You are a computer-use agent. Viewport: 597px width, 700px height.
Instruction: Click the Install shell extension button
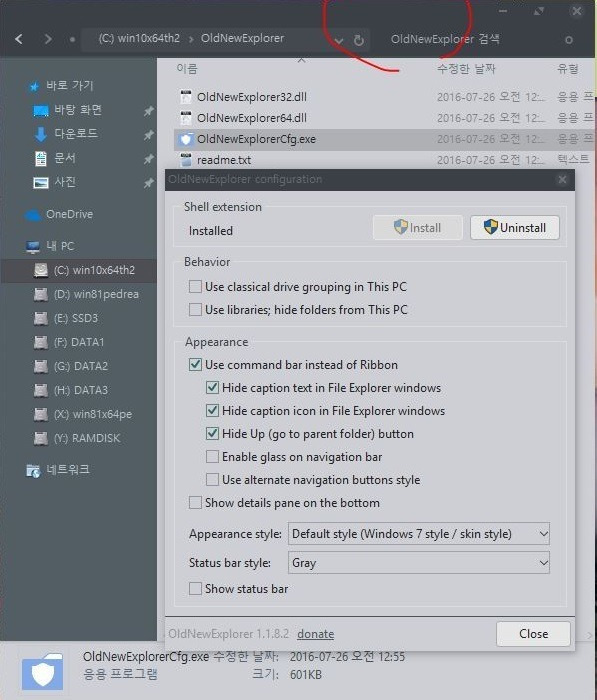pyautogui.click(x=417, y=228)
